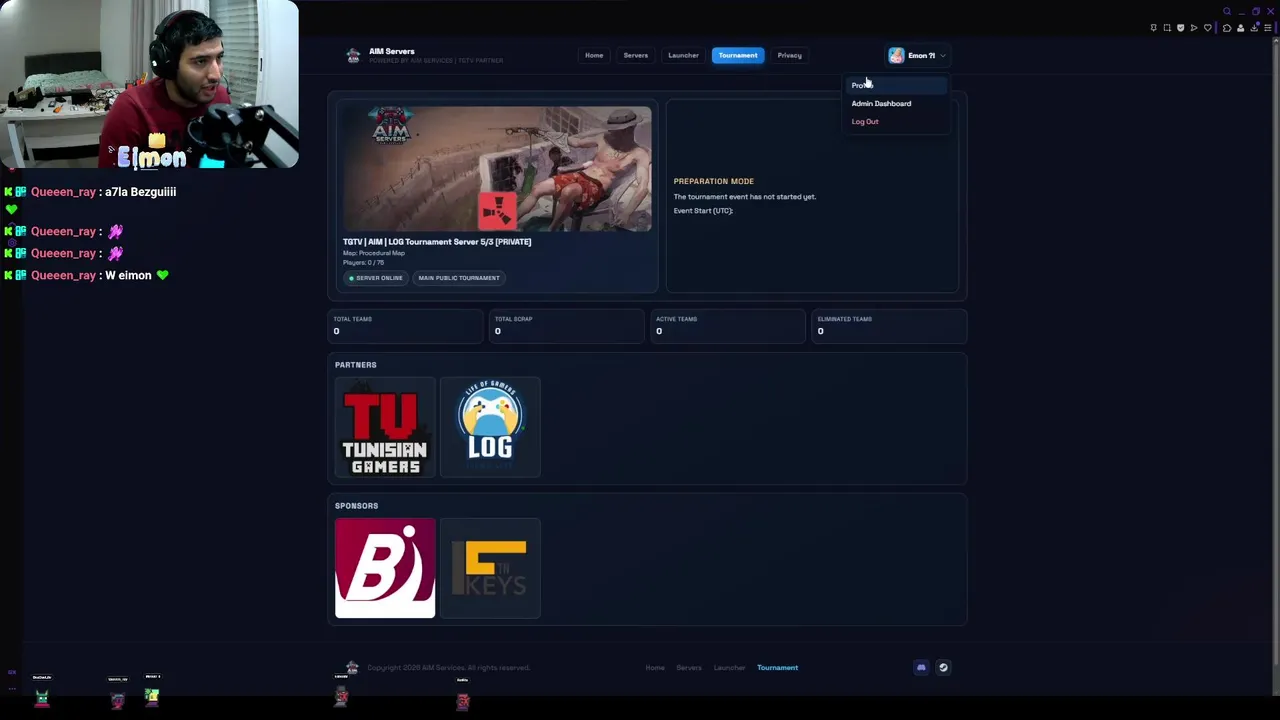1280x720 pixels.
Task: Open the Bi sponsor logo
Action: click(385, 568)
